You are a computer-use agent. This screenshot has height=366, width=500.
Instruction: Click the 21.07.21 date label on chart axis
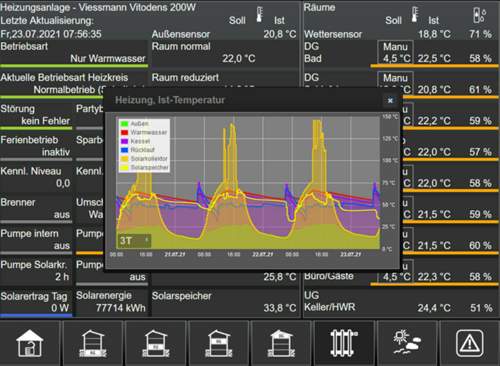(x=175, y=254)
